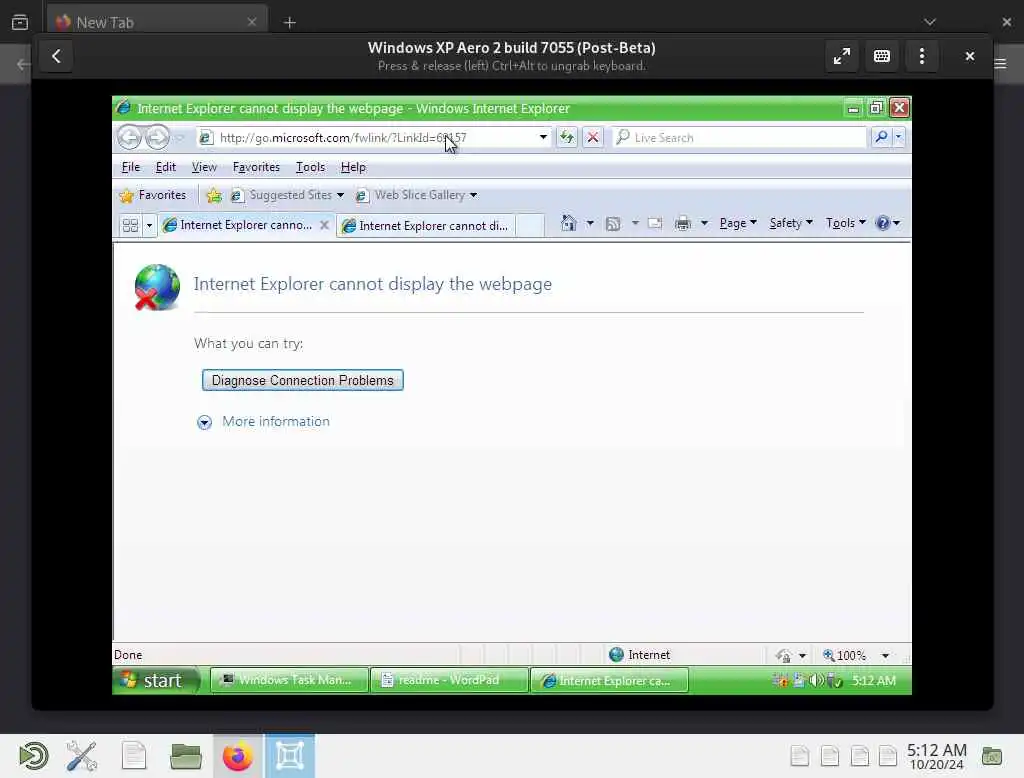Viewport: 1024px width, 778px height.
Task: Switch to readme - WordPad taskbar button
Action: (449, 681)
